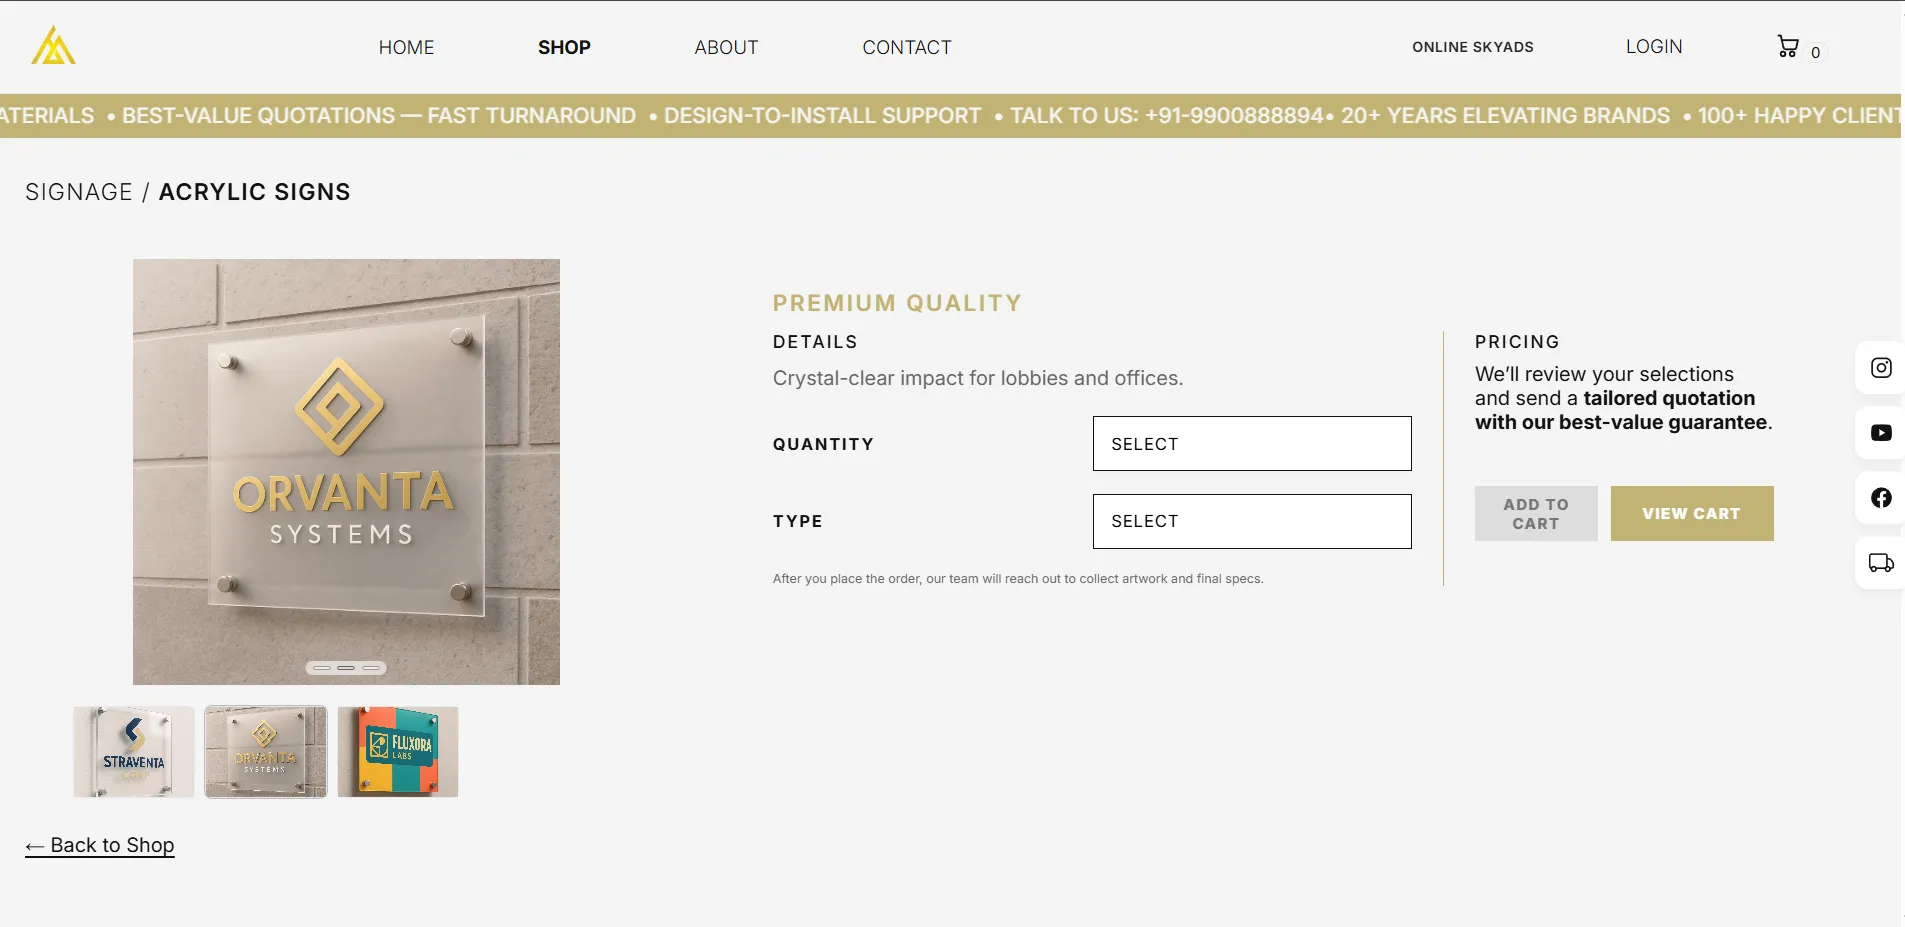Screen dimensions: 1905x927
Task: Click the ADD TO CART button
Action: [1536, 514]
